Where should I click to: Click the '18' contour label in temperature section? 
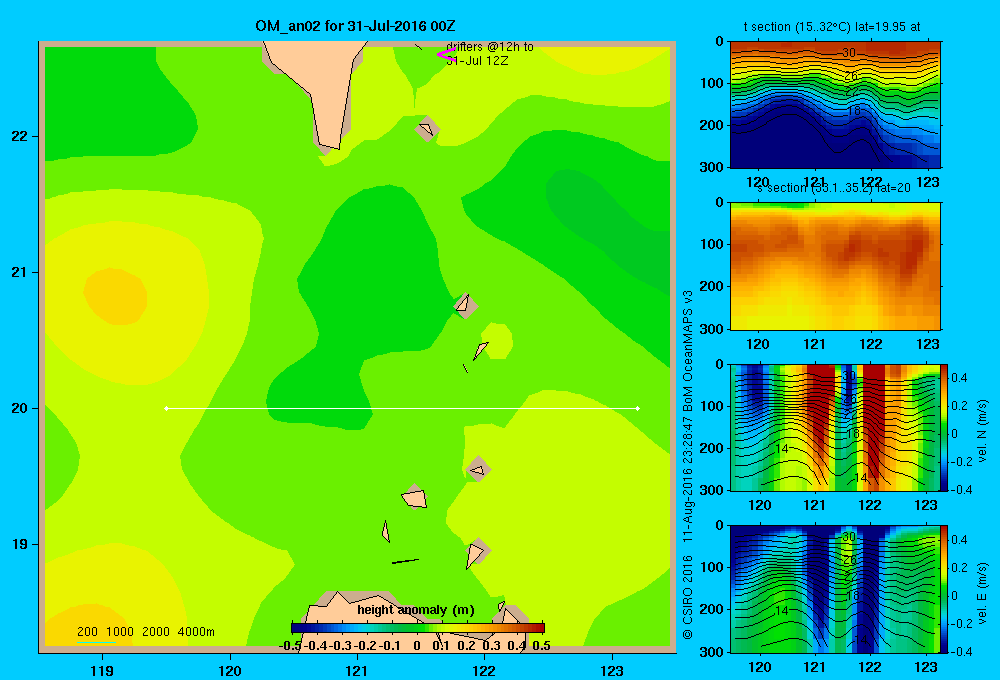(x=854, y=110)
